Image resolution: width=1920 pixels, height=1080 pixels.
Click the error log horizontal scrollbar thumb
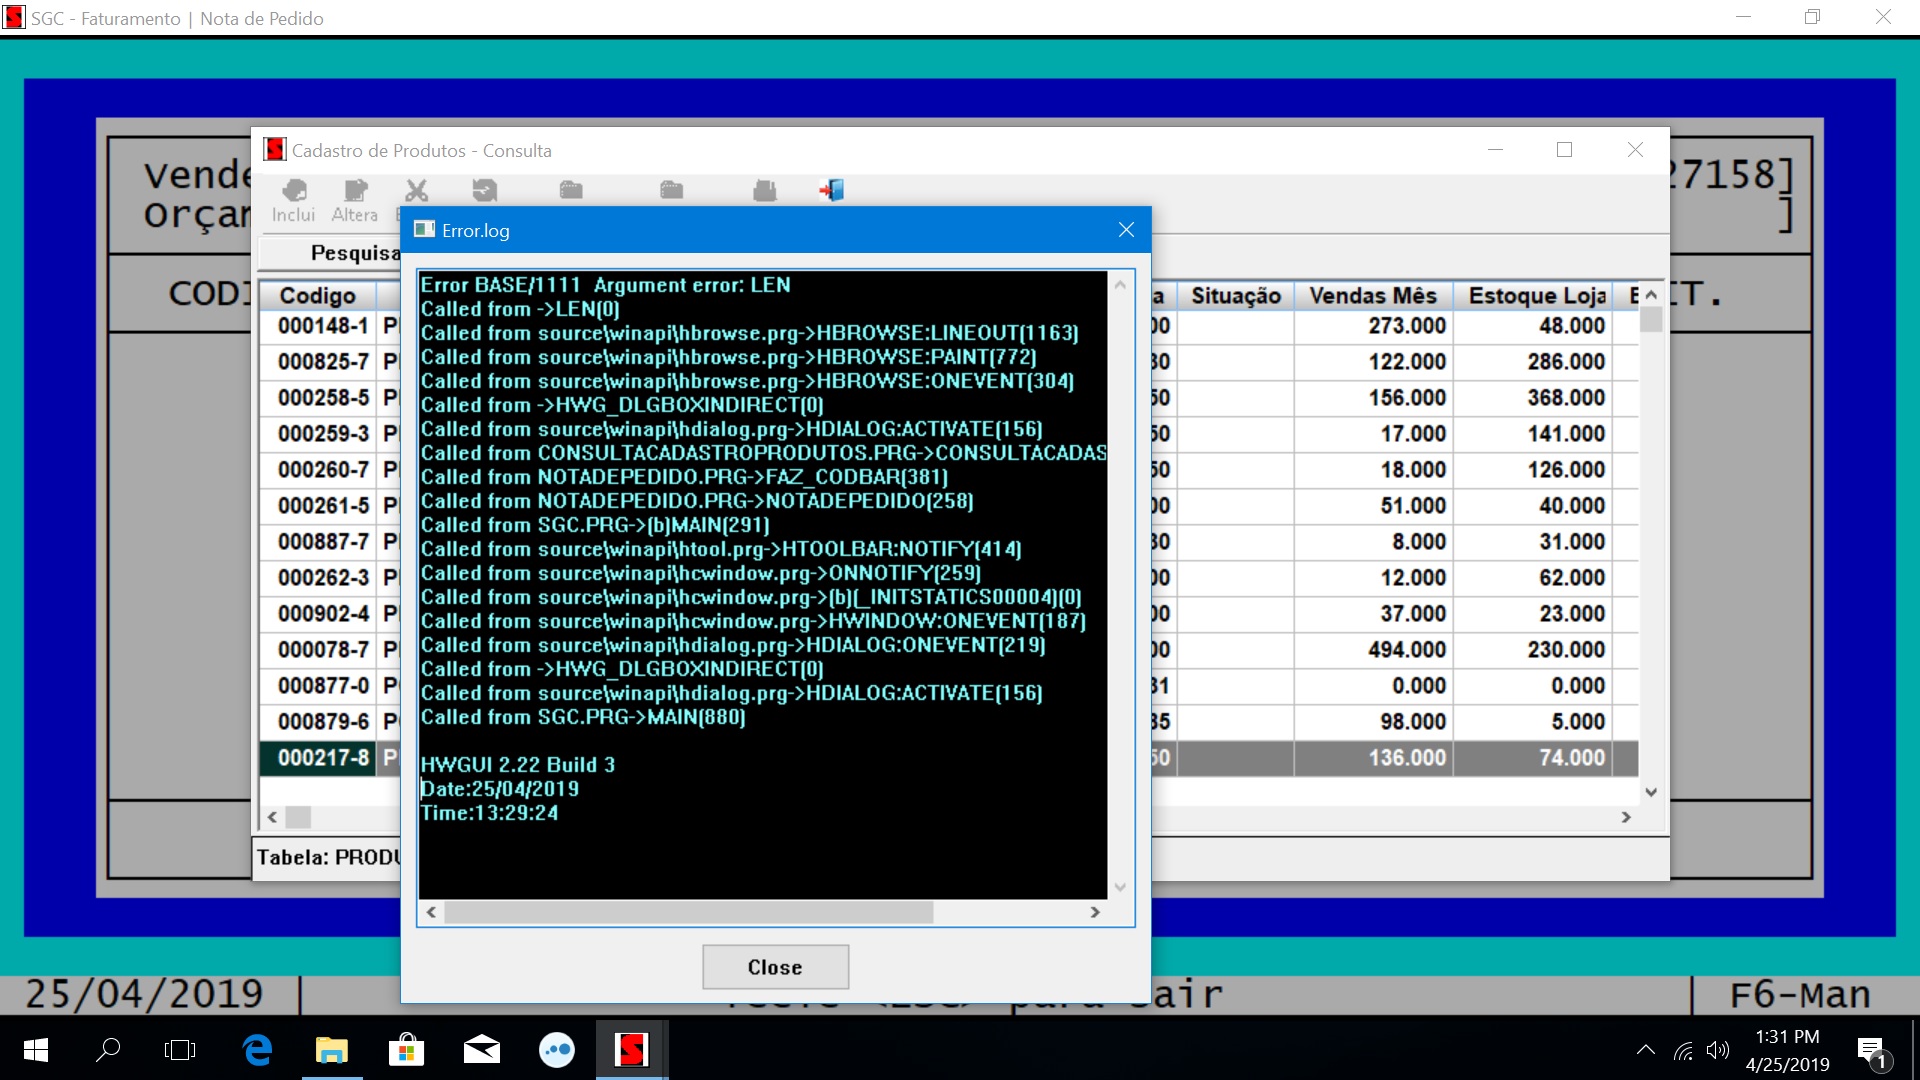coord(688,912)
